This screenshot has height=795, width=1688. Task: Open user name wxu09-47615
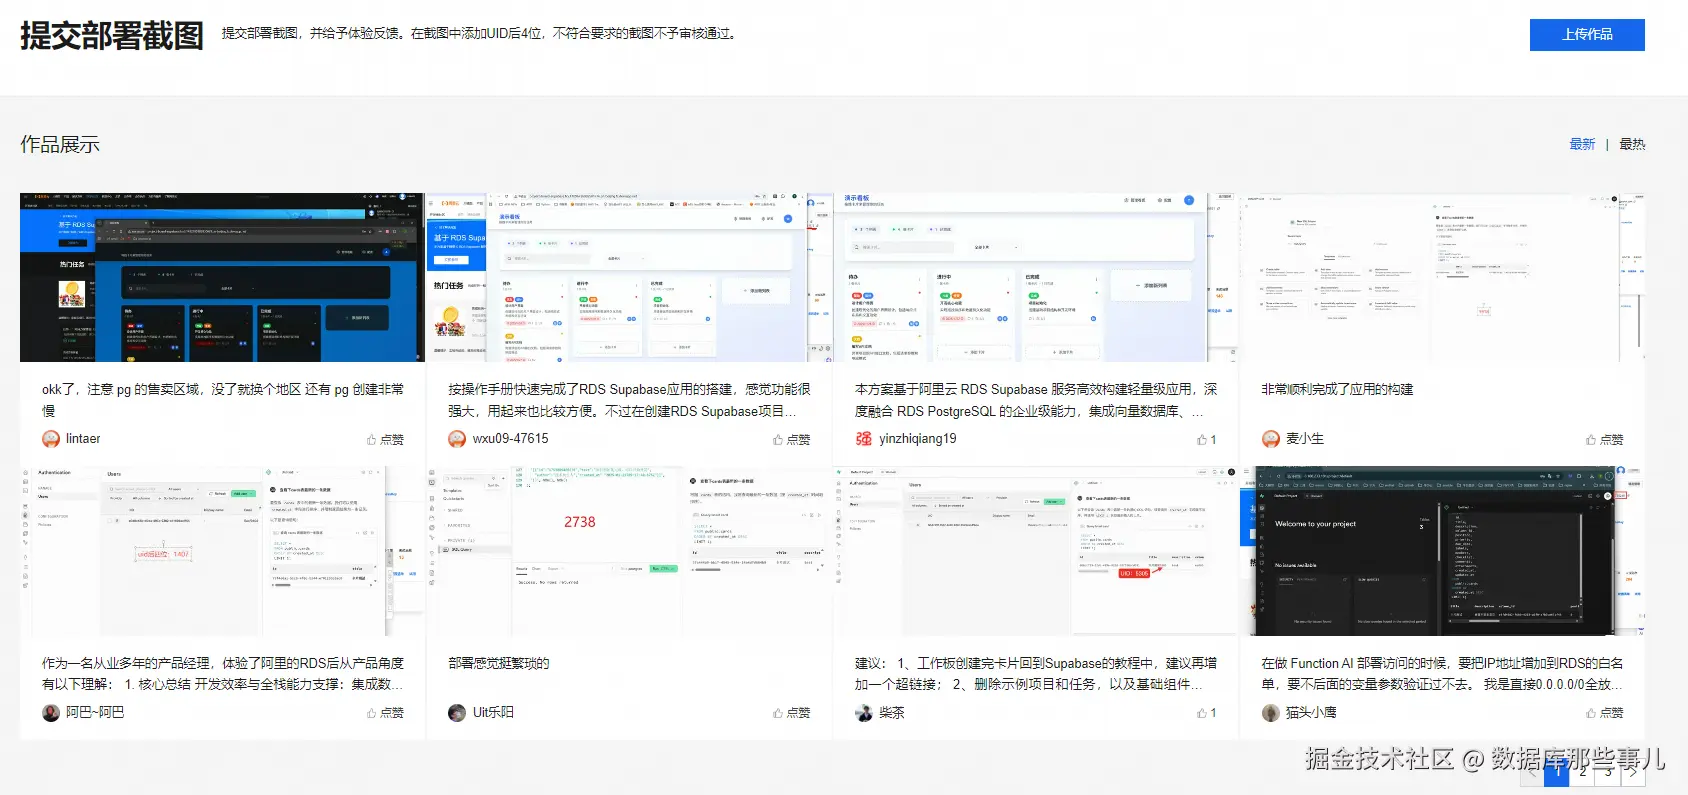(510, 439)
